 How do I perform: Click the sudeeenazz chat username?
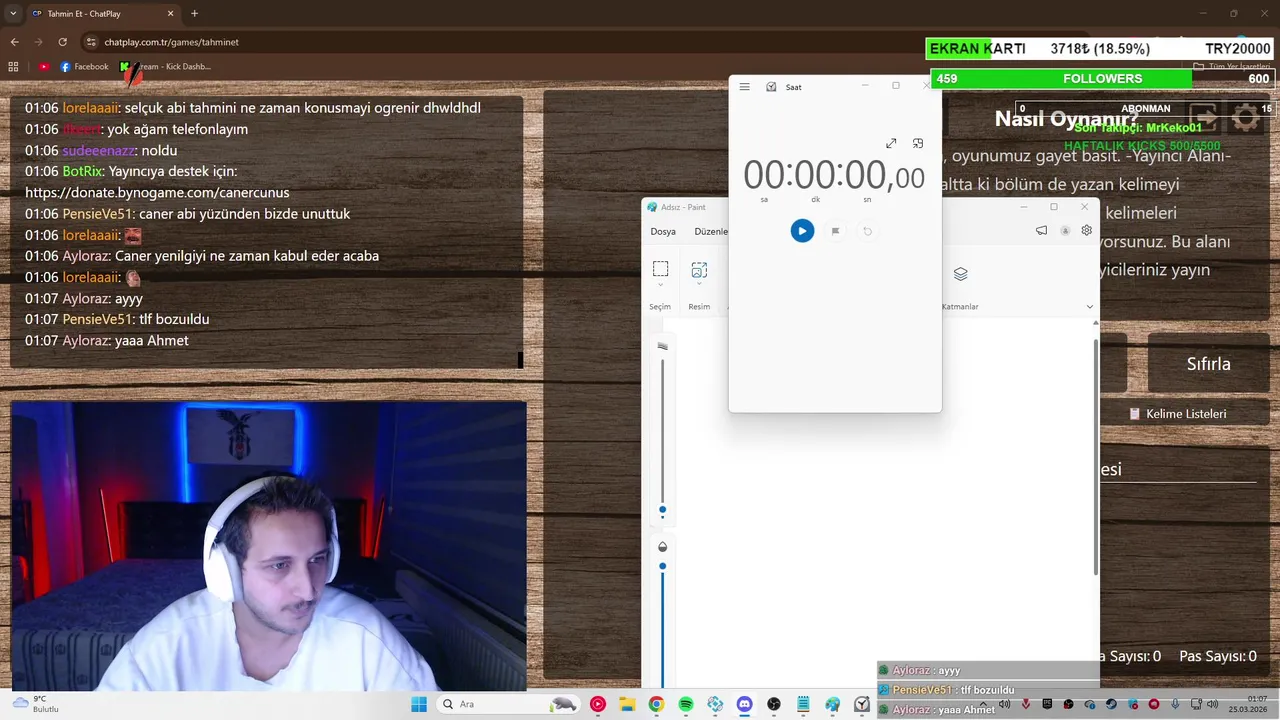coord(98,150)
